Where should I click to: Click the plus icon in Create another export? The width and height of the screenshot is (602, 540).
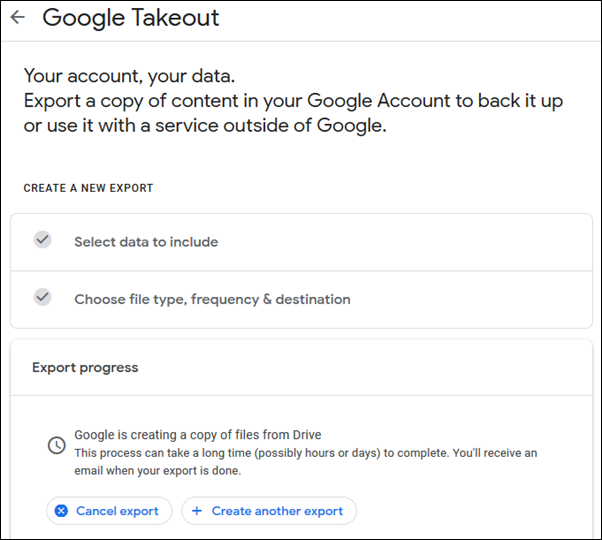(x=197, y=511)
